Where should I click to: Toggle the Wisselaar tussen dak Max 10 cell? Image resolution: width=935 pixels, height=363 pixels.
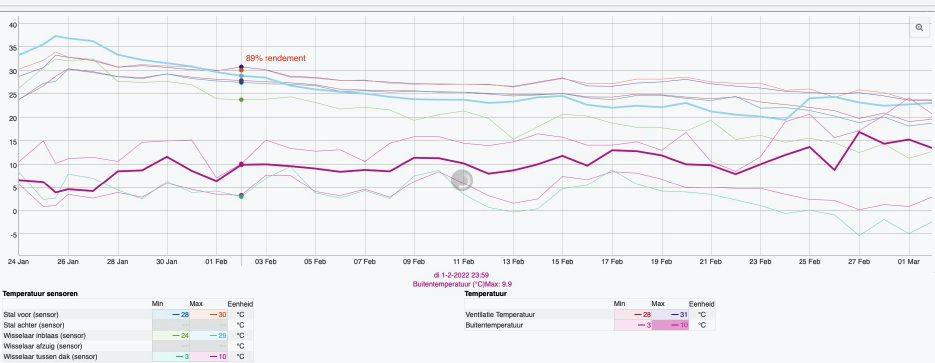(x=208, y=356)
